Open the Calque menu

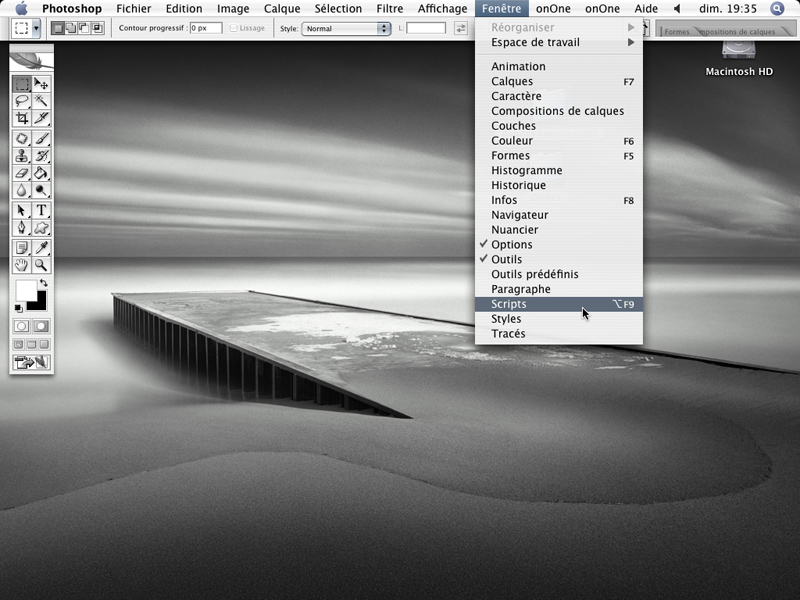(282, 9)
